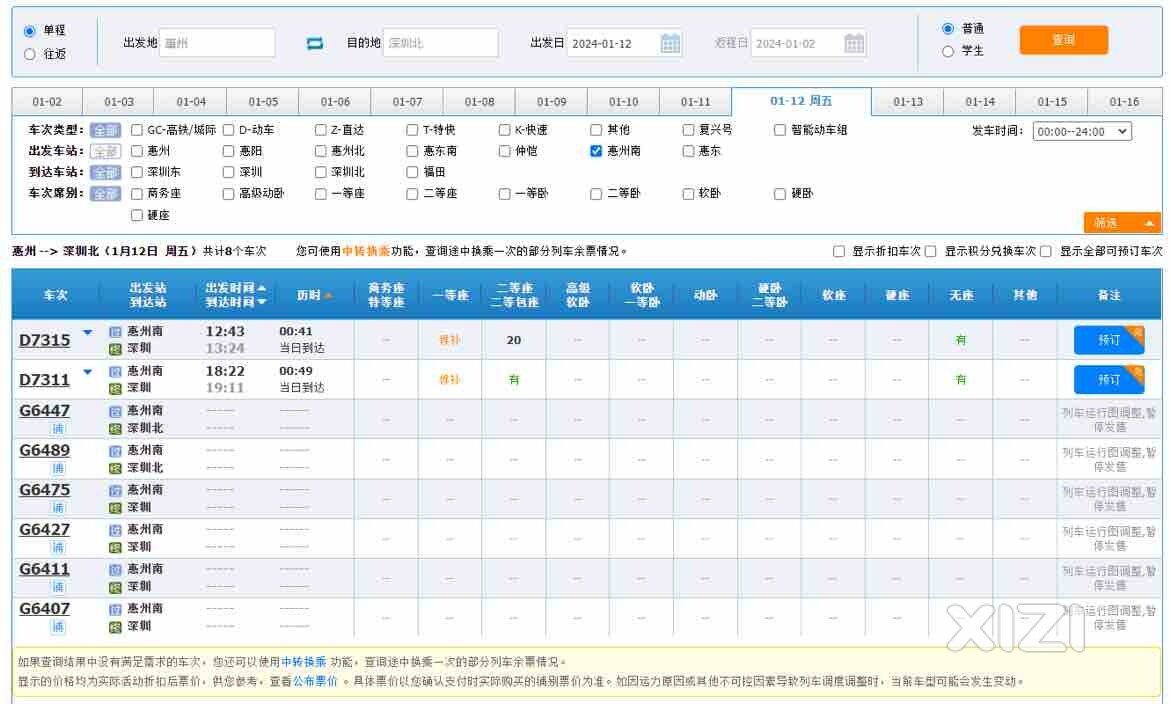Select 学生 student radio button
Image resolution: width=1171 pixels, height=704 pixels.
tap(948, 51)
